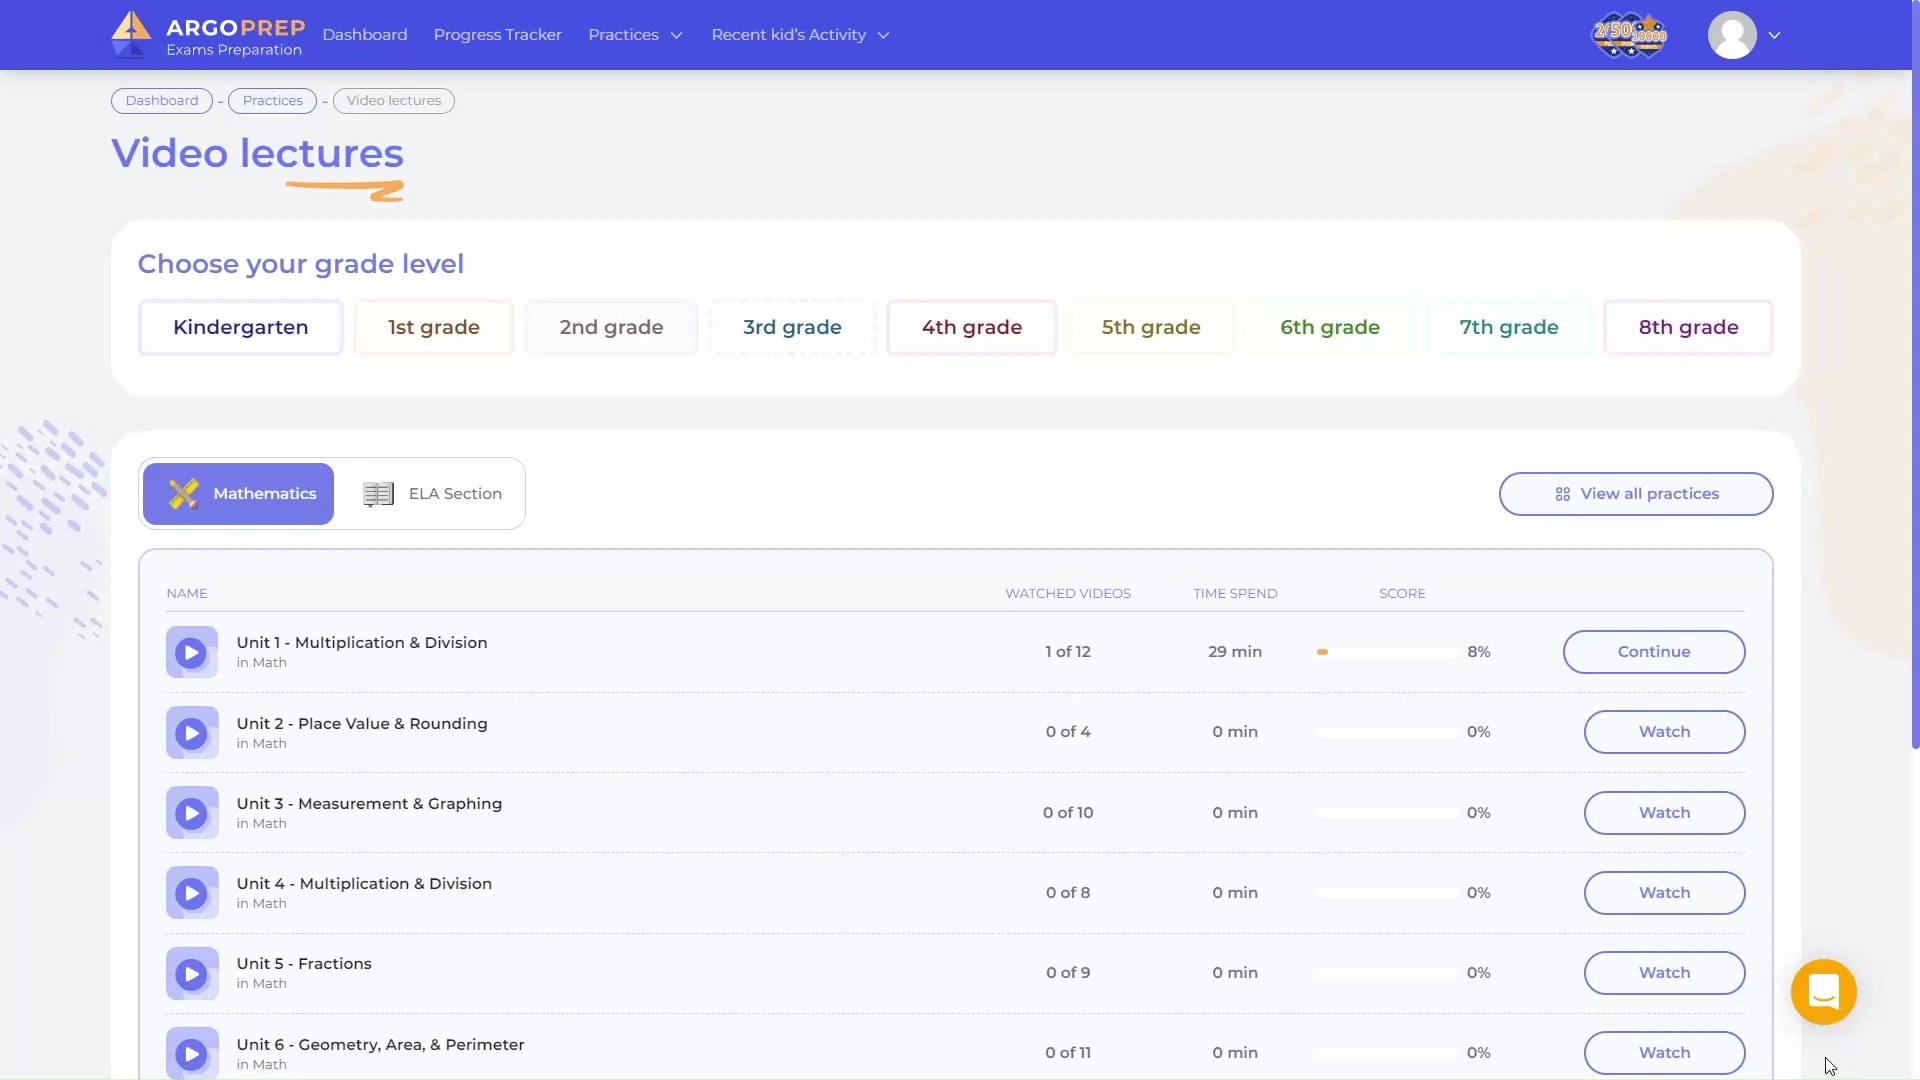Click the WATCHED VIDEOS column header
Image resolution: width=1920 pixels, height=1080 pixels.
point(1068,594)
